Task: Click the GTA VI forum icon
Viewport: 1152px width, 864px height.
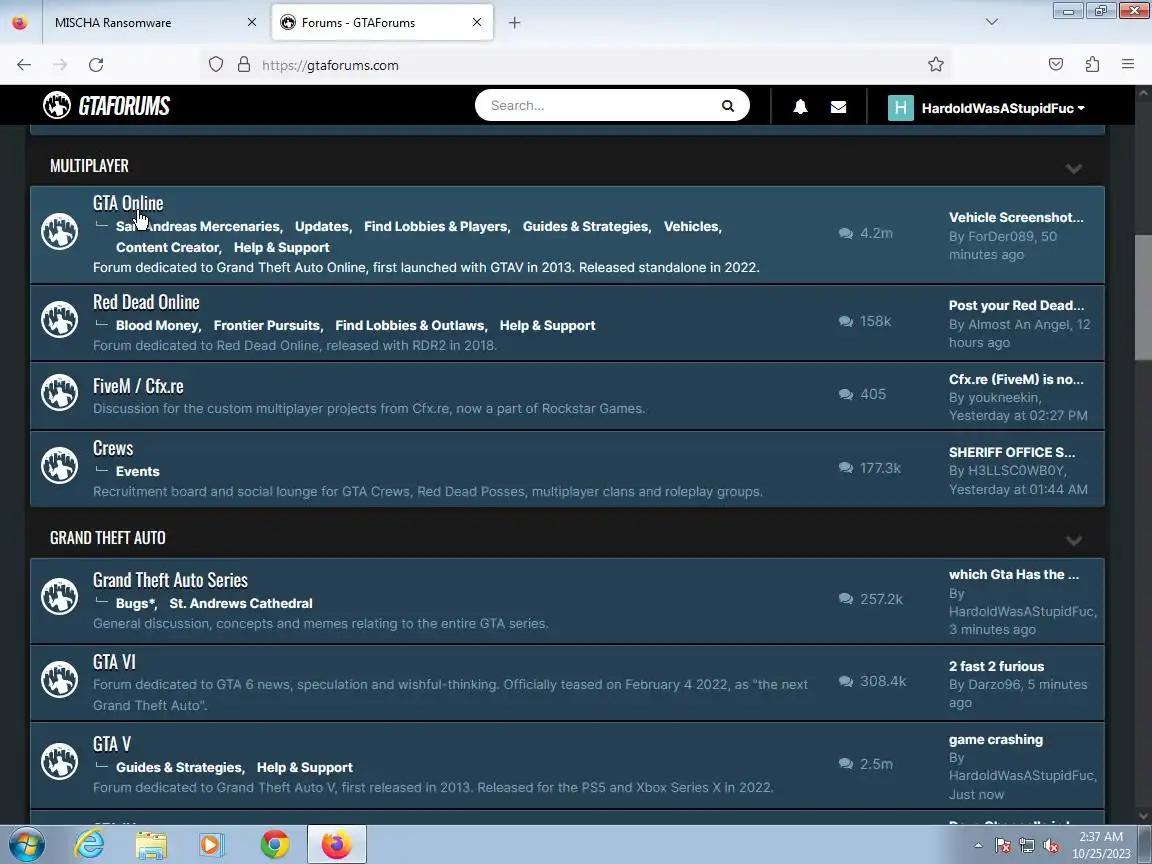Action: click(x=60, y=680)
